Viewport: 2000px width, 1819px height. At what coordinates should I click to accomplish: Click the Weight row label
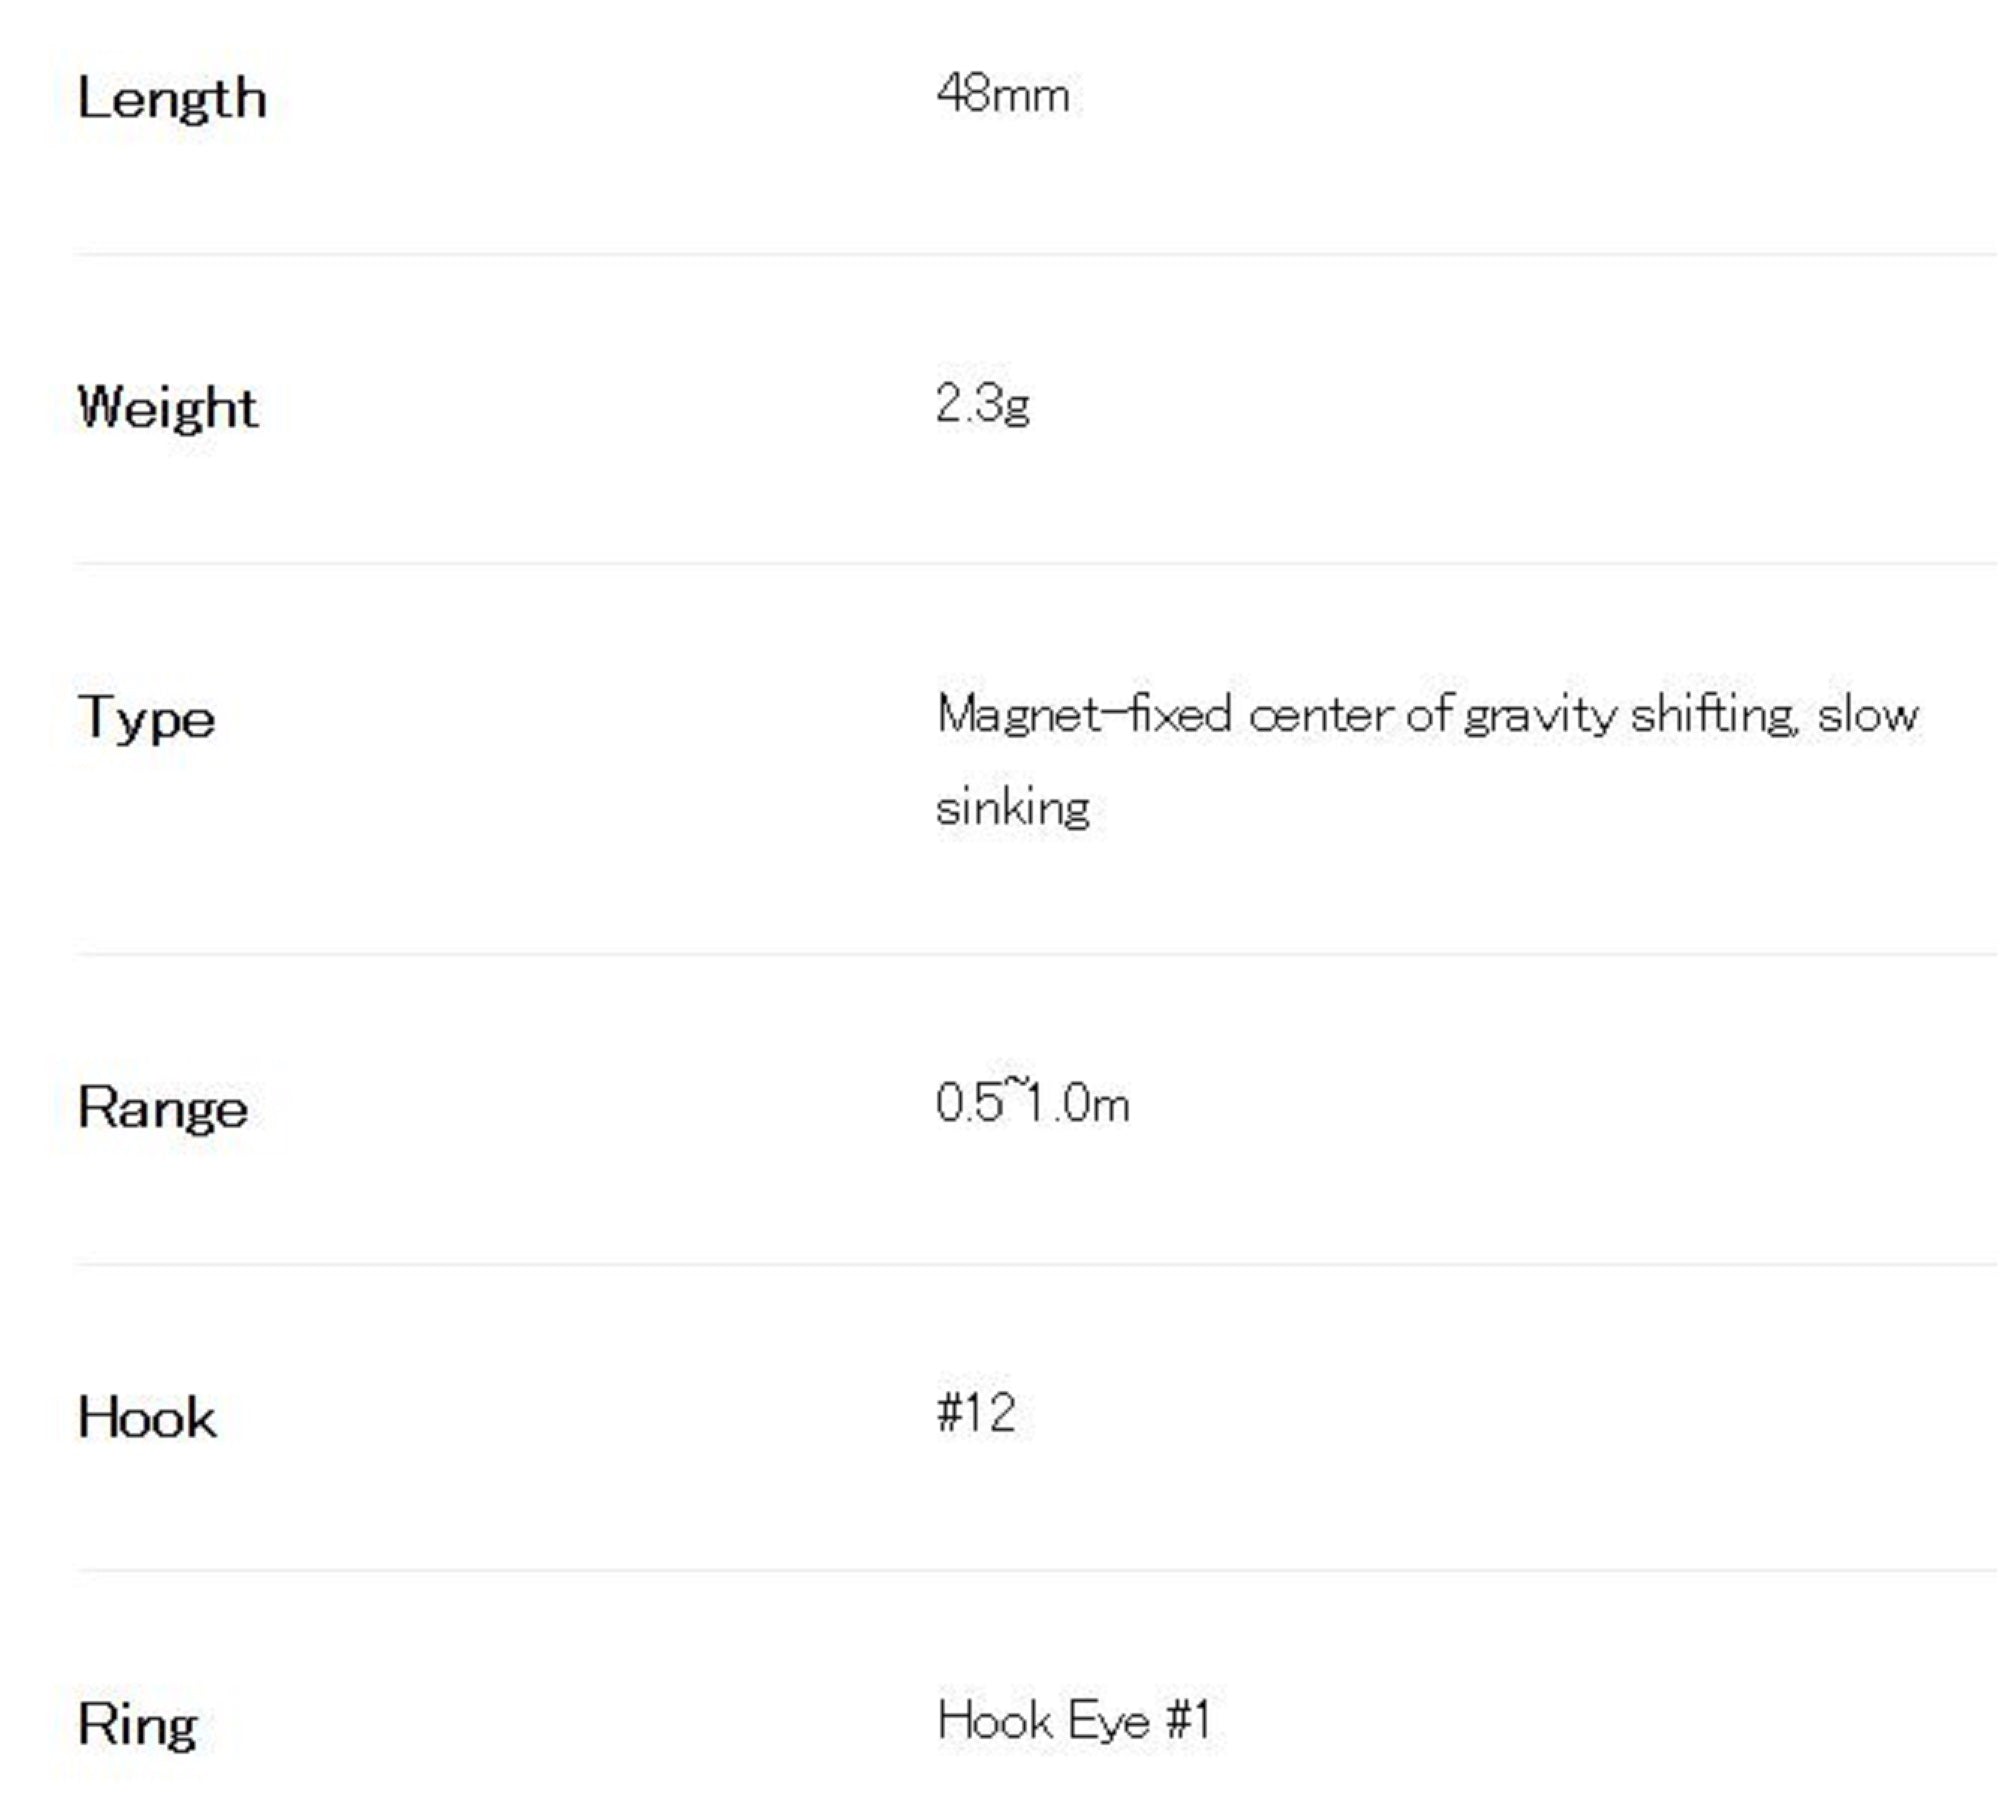[168, 408]
